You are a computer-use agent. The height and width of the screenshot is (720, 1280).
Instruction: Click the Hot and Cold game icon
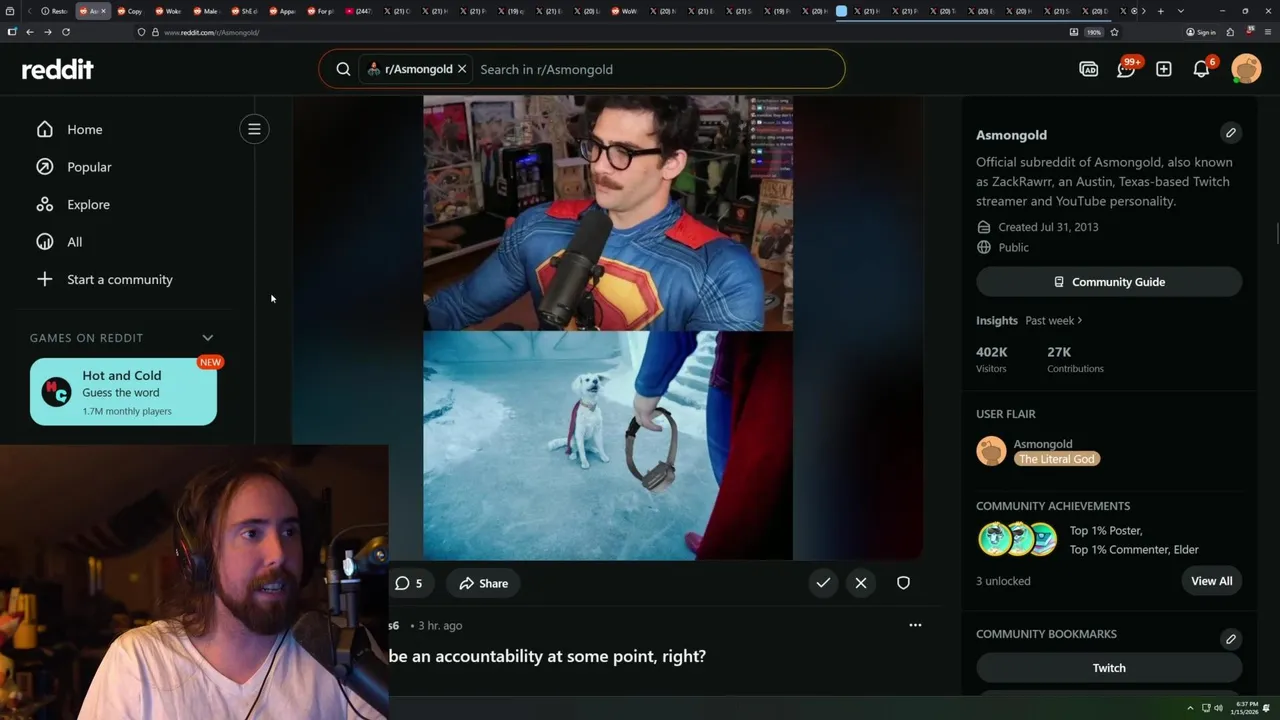pyautogui.click(x=56, y=392)
